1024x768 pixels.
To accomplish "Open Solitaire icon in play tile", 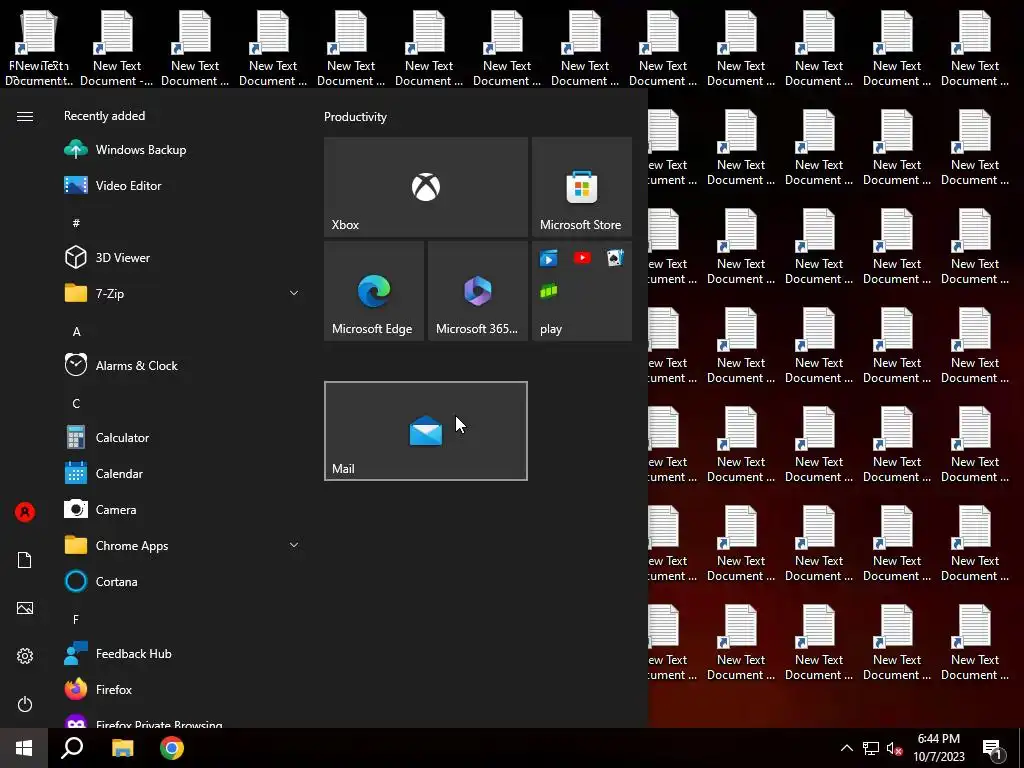I will (615, 258).
